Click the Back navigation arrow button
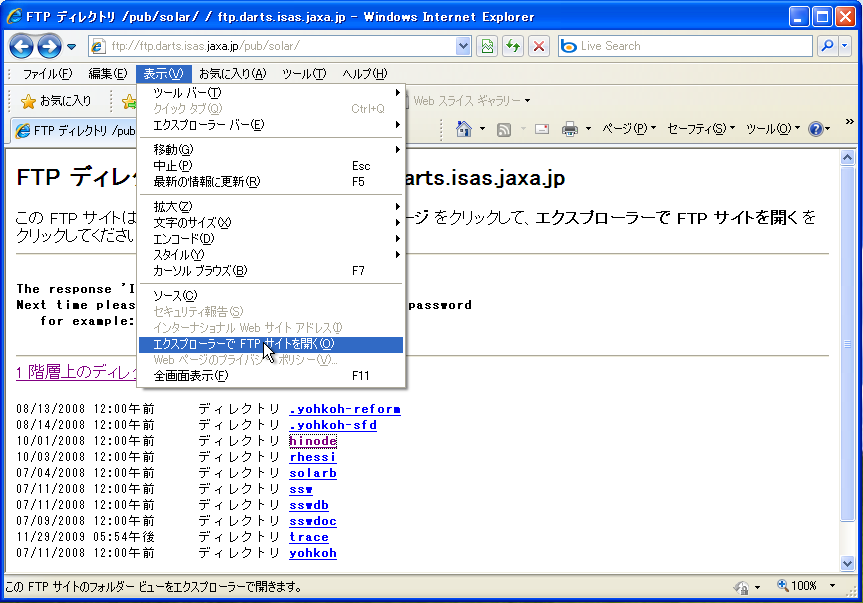 21,46
